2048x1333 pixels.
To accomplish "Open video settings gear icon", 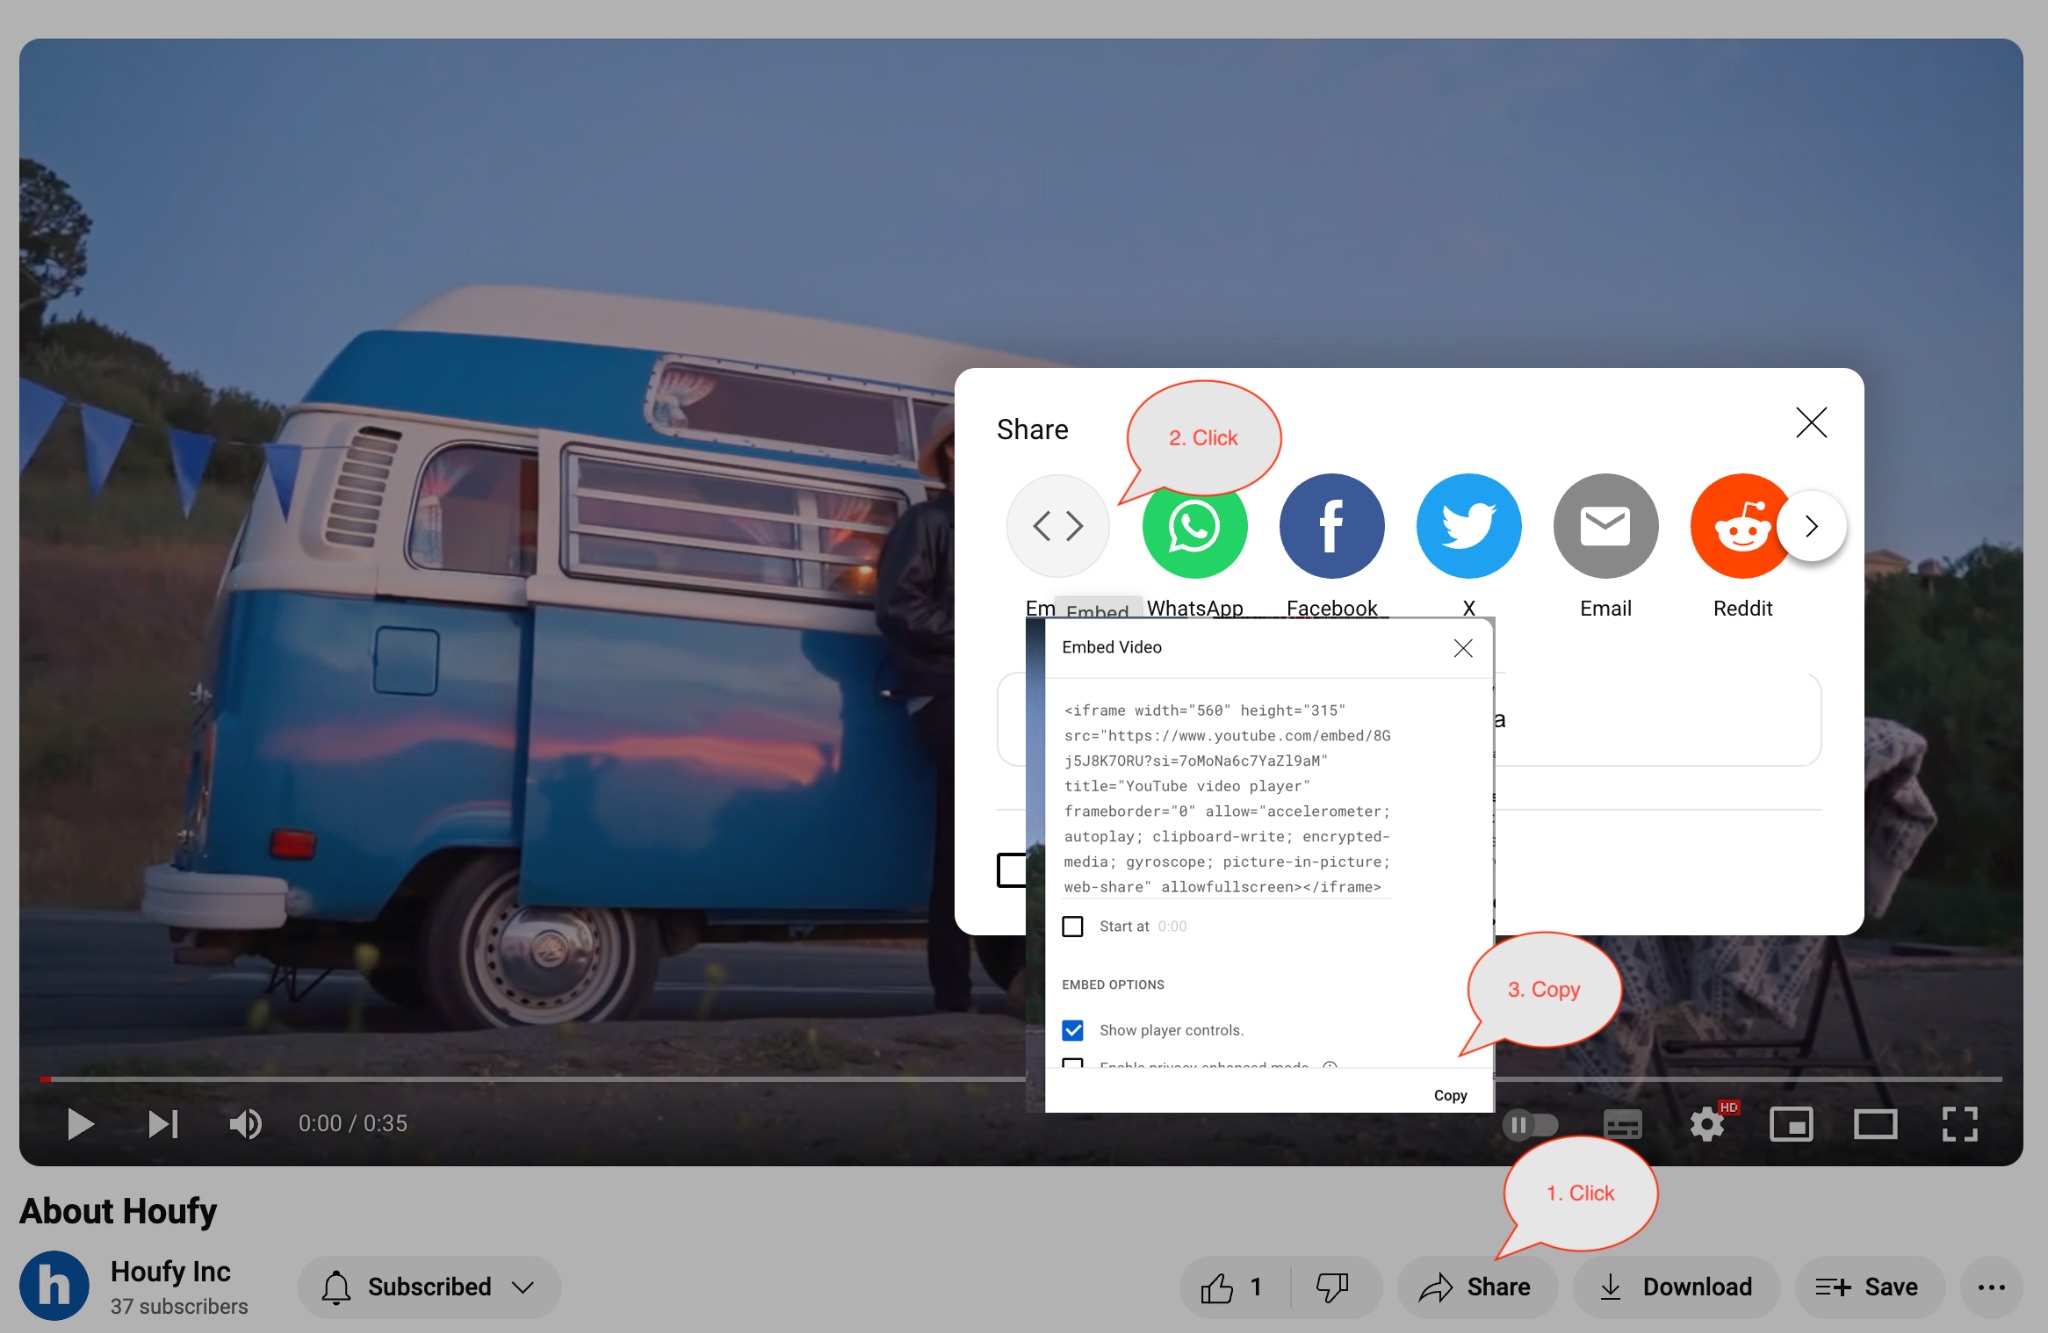I will (x=1707, y=1124).
